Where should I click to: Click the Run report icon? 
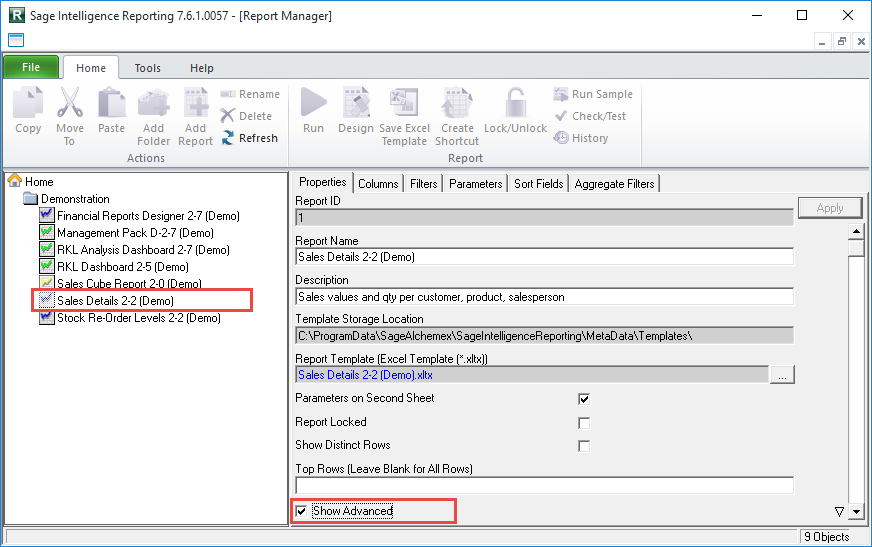pos(313,105)
